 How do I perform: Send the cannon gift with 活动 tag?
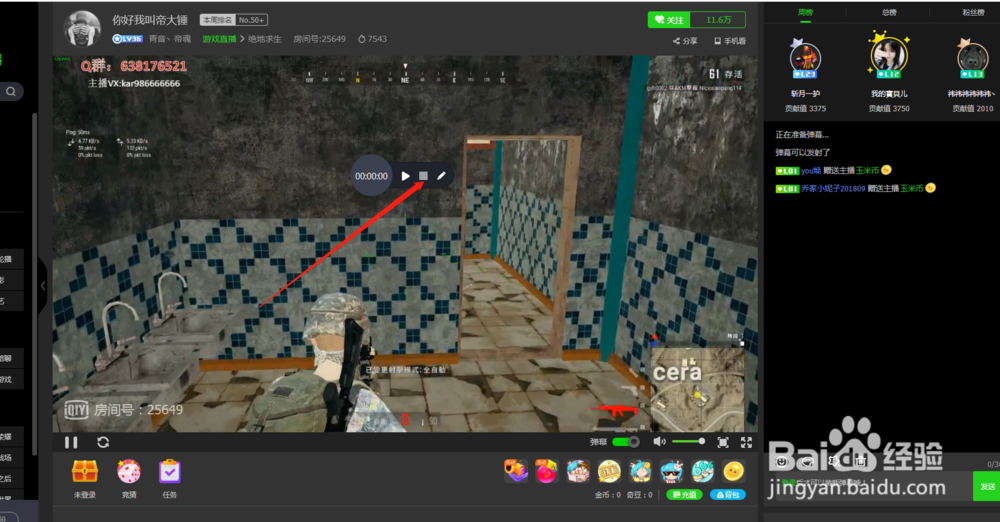(516, 472)
